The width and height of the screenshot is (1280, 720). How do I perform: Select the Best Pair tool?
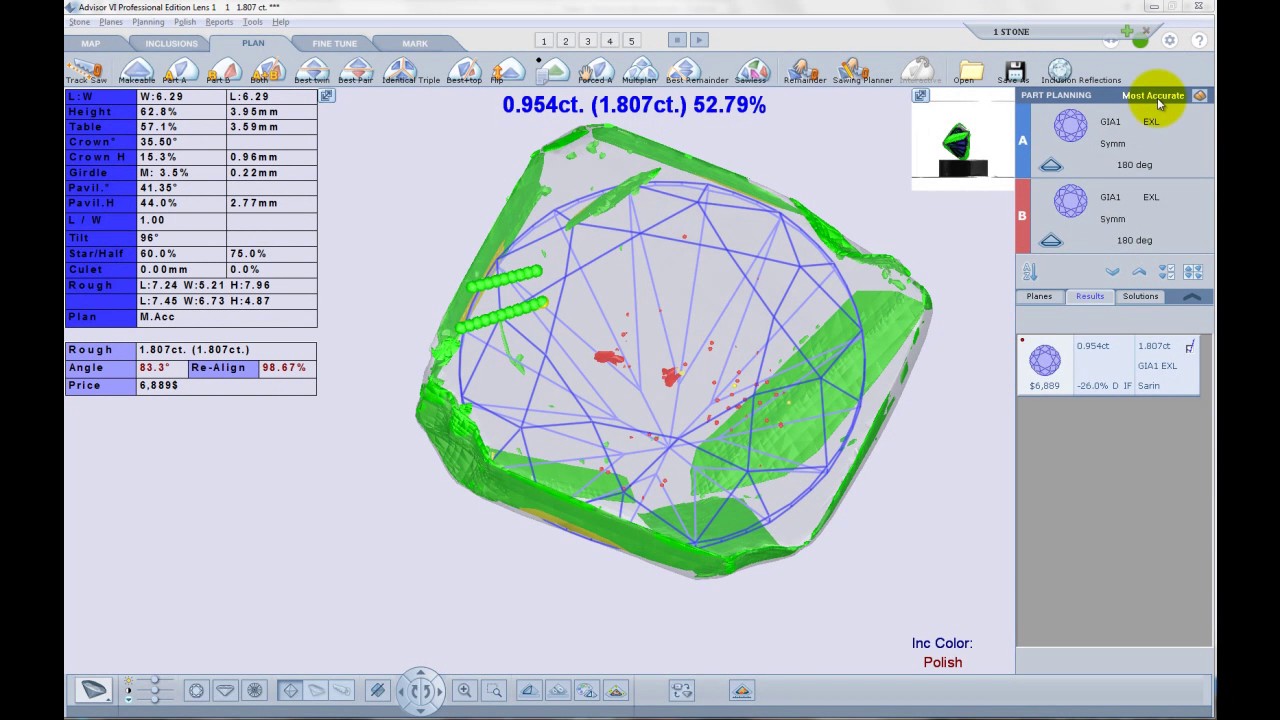click(356, 71)
